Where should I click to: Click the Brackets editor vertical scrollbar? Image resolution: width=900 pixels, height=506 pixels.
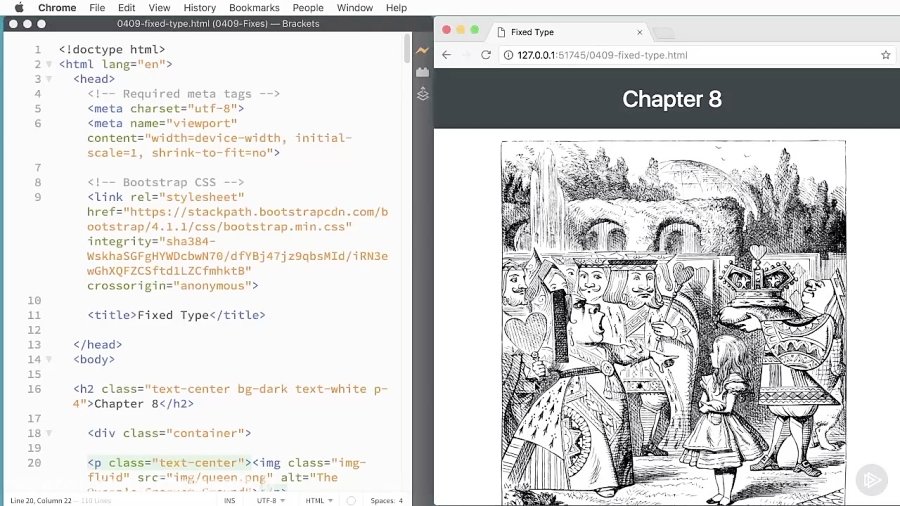coord(407,49)
